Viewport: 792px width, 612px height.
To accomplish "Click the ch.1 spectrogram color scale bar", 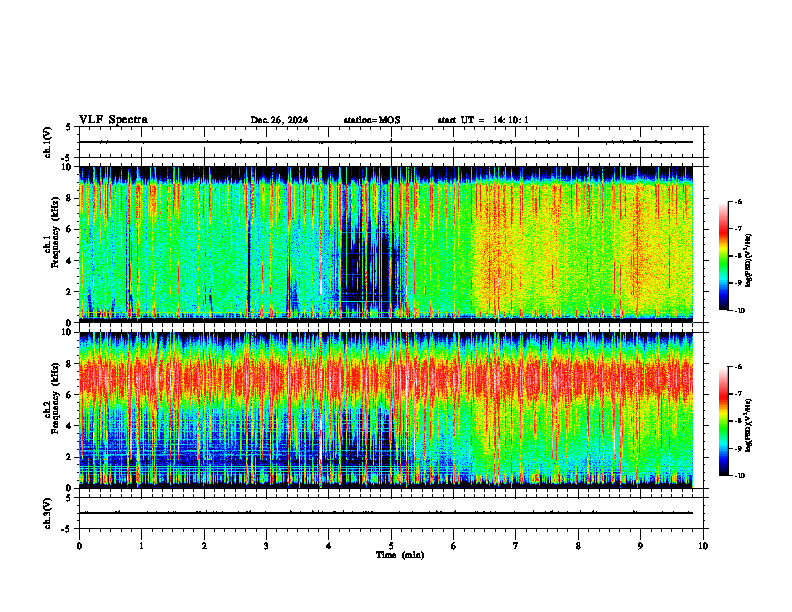I will coord(723,256).
